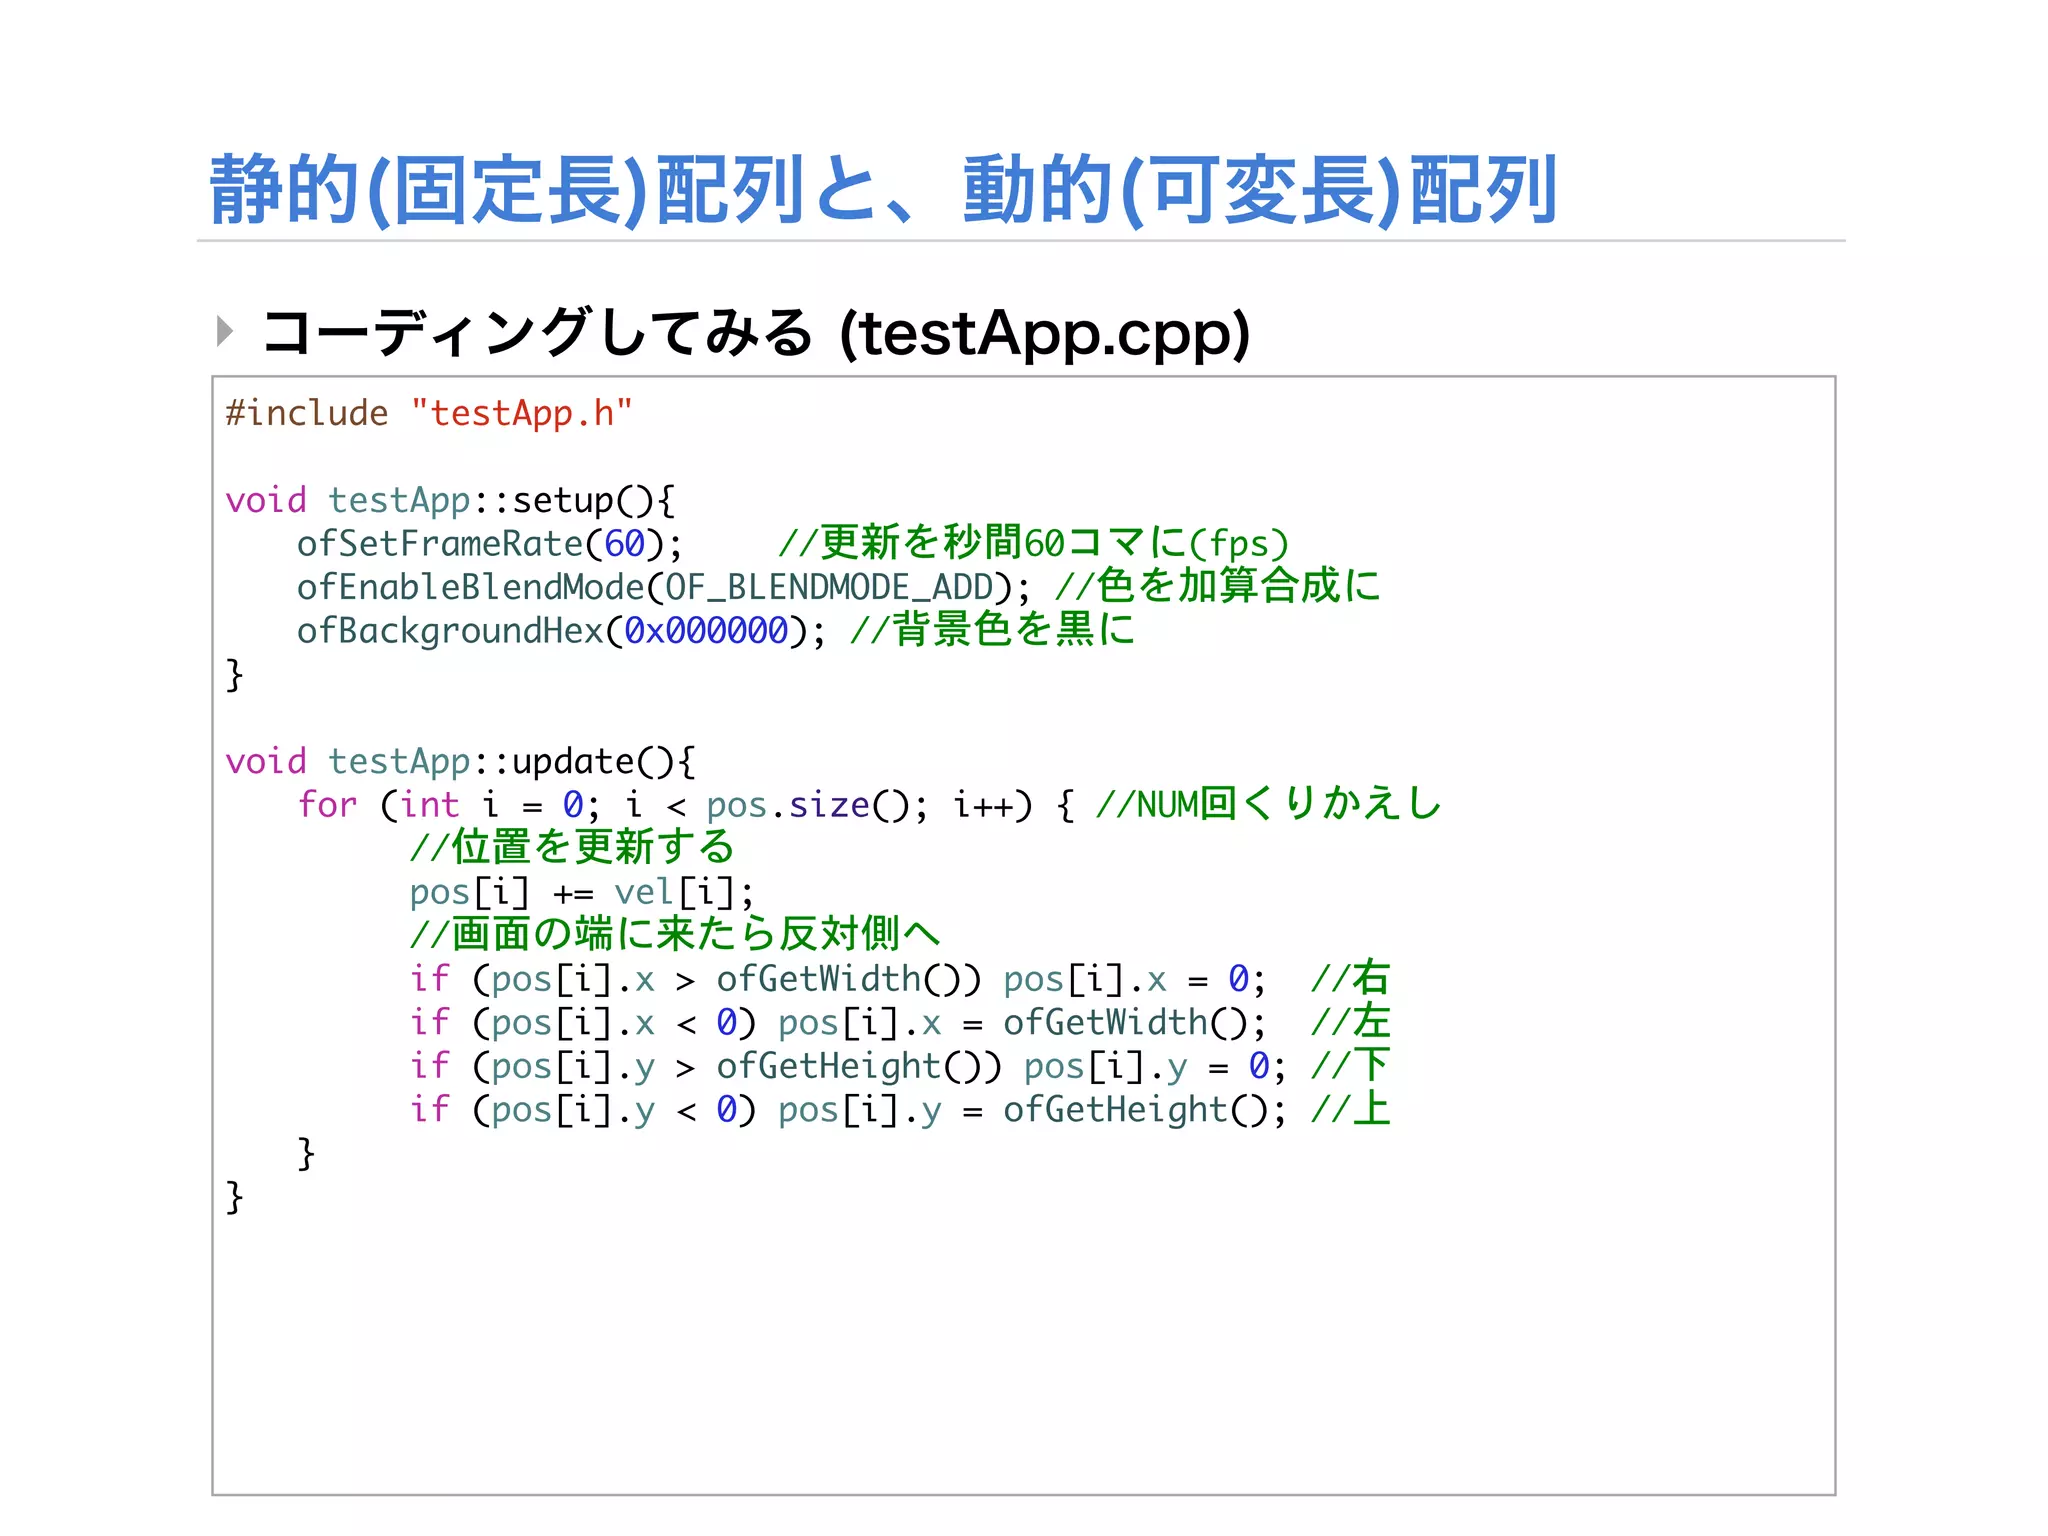Click the if line with pos[i].x > ofGetWidth()
Image resolution: width=2048 pixels, height=1536 pixels.
[x=838, y=979]
